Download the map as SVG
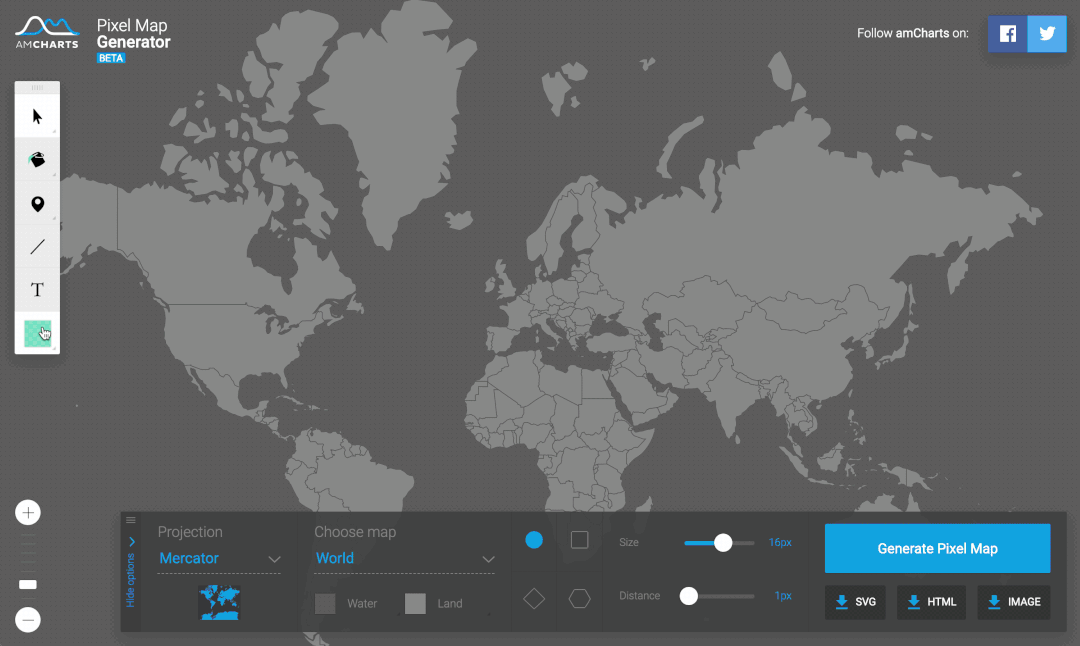1080x646 pixels. pos(855,602)
